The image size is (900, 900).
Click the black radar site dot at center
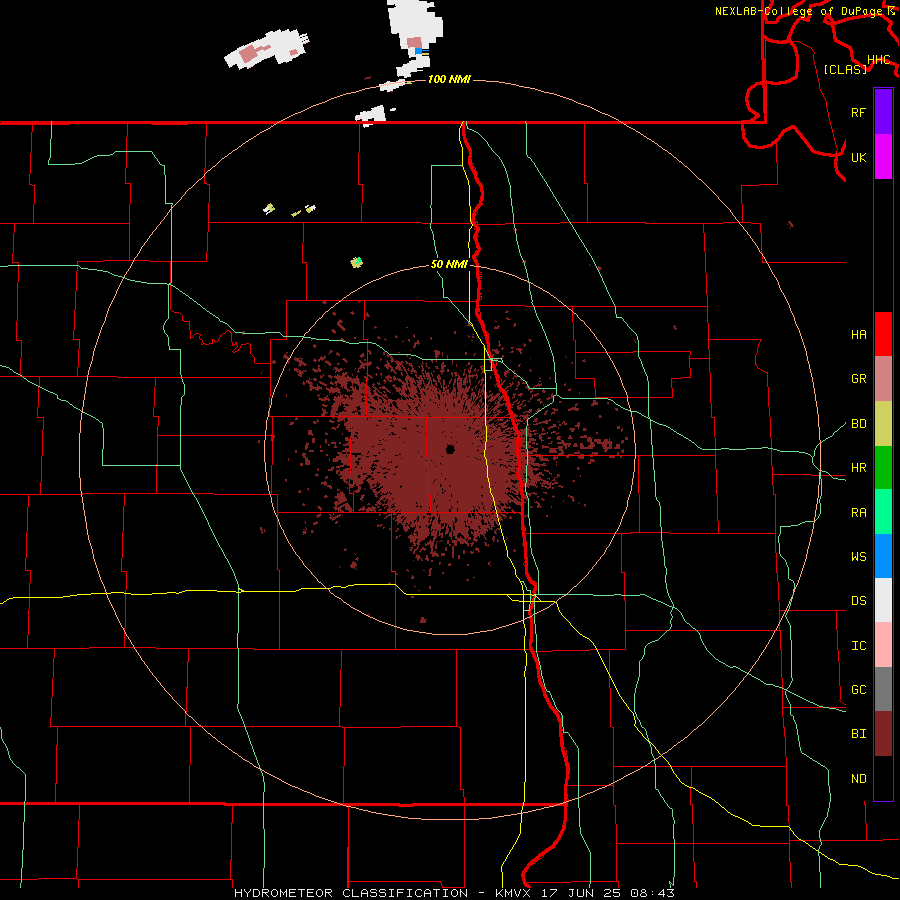[x=451, y=449]
